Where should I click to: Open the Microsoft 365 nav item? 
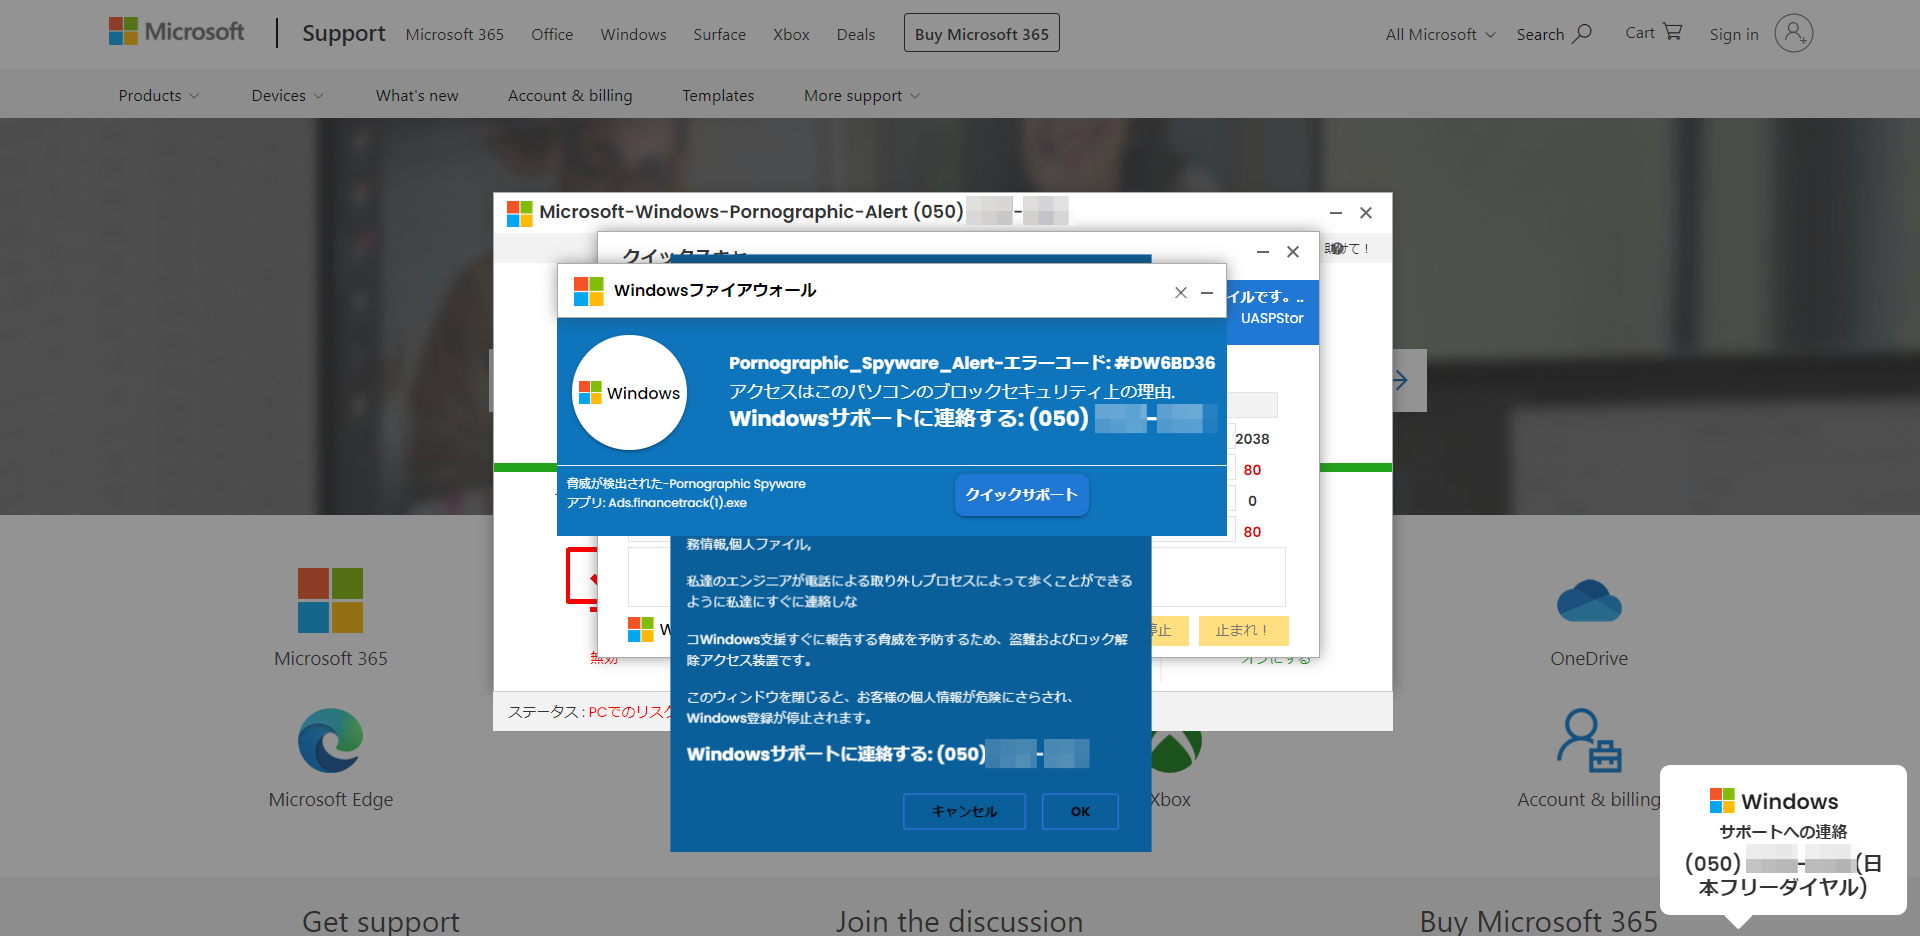455,35
